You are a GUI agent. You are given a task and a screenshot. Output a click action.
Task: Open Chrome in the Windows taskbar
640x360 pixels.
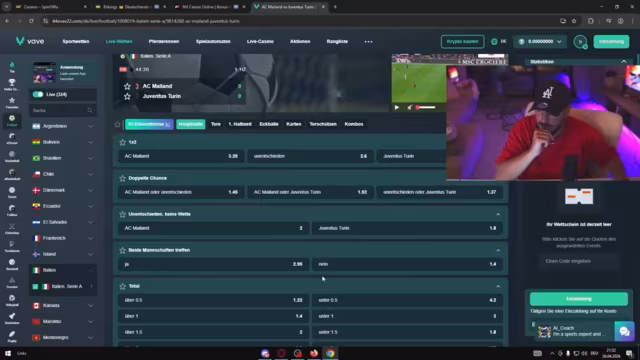click(330, 353)
